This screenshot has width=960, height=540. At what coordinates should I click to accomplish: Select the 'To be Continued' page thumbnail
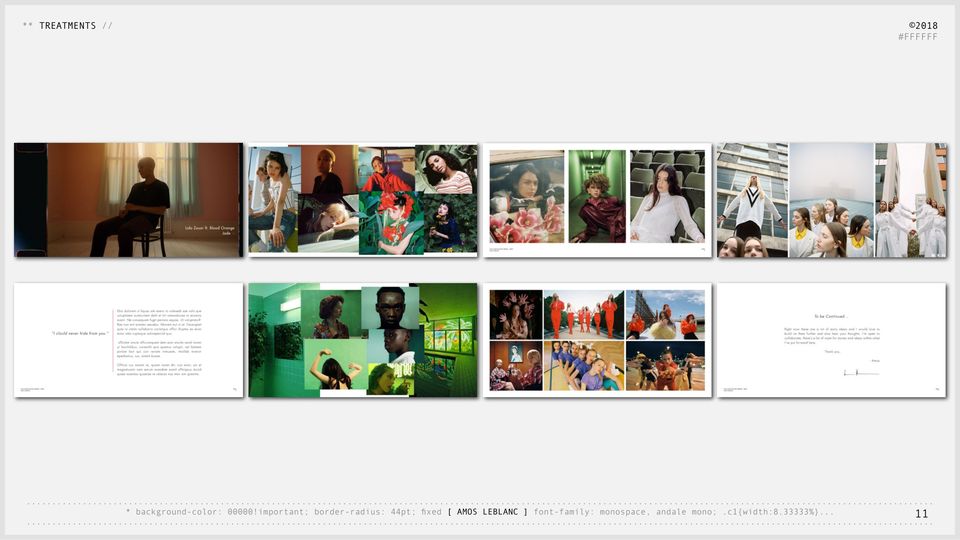(832, 340)
